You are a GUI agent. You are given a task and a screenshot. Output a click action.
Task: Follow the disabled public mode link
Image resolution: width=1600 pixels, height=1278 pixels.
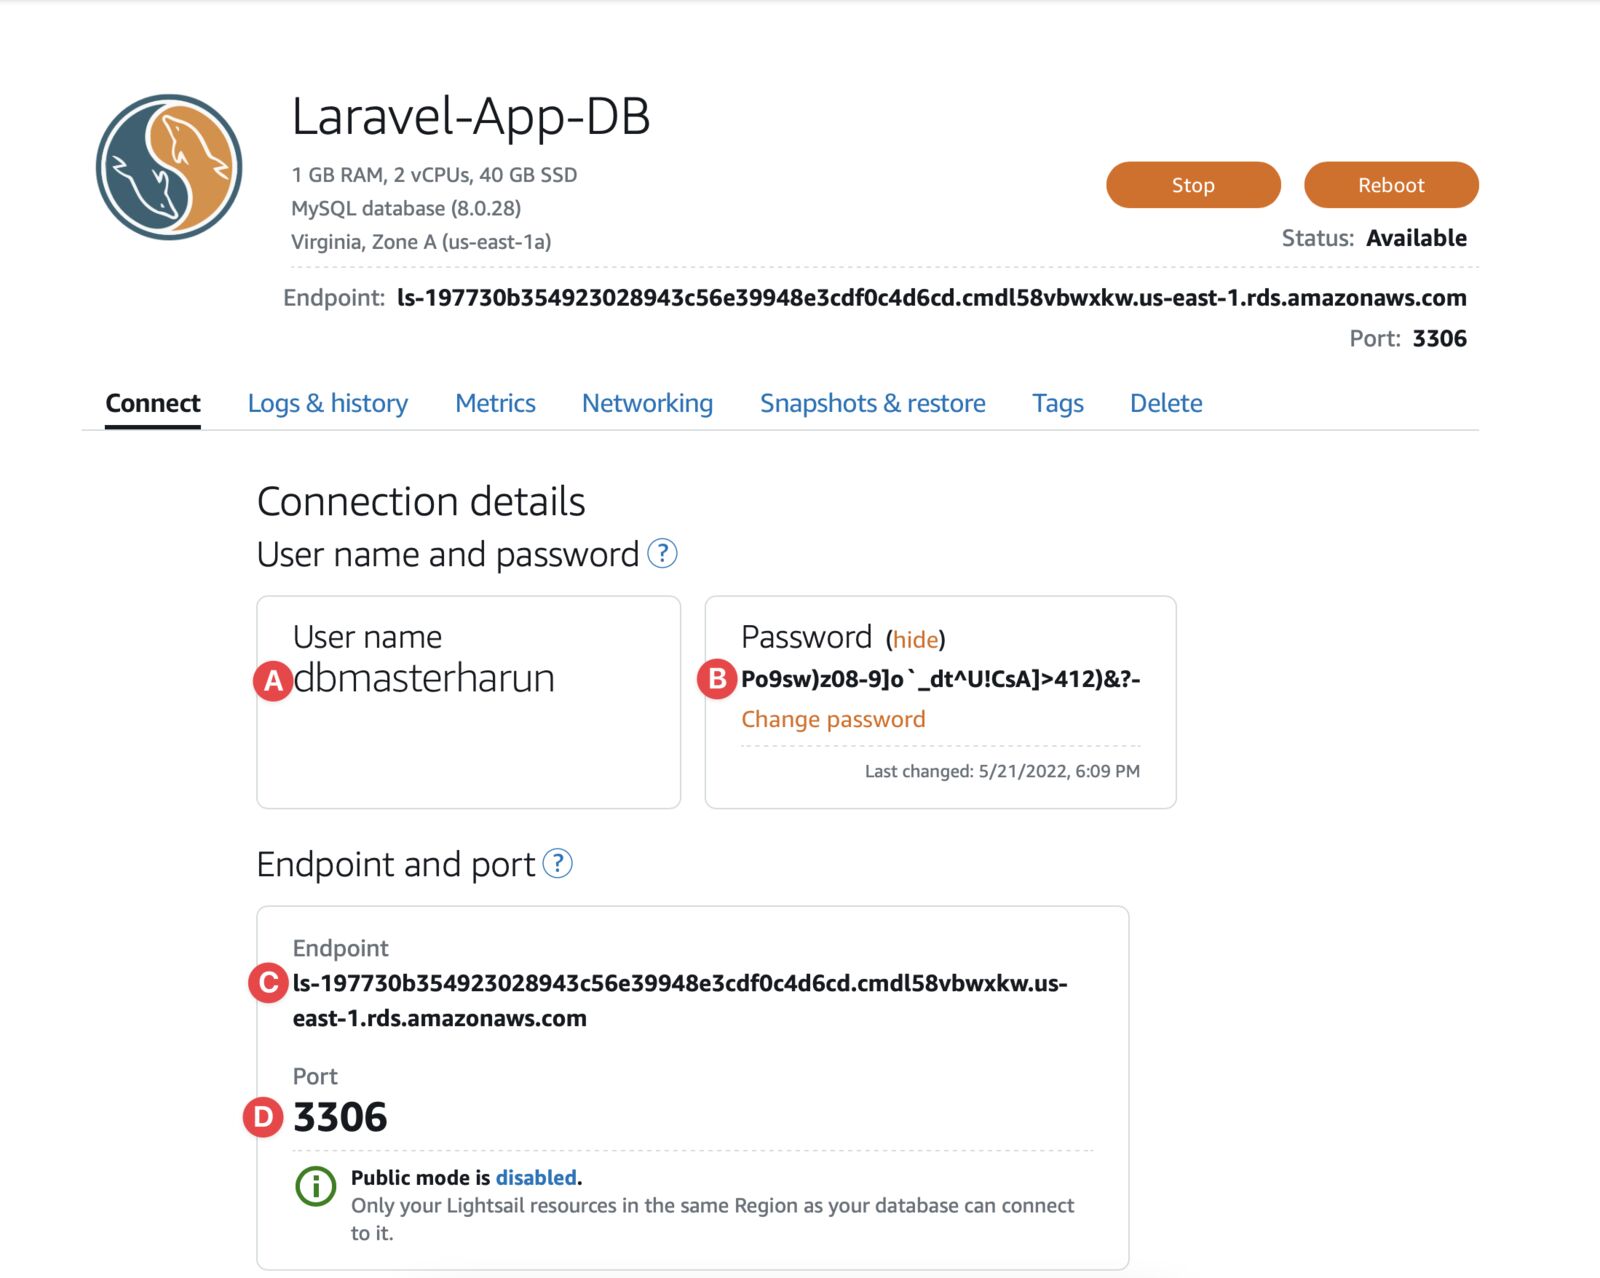point(536,1178)
